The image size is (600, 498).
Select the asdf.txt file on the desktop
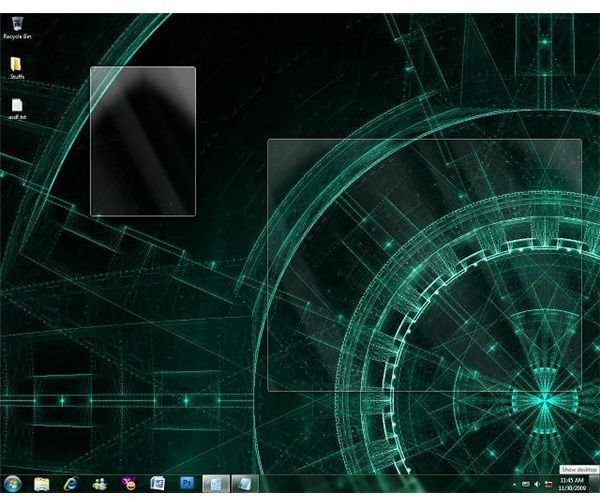17,109
